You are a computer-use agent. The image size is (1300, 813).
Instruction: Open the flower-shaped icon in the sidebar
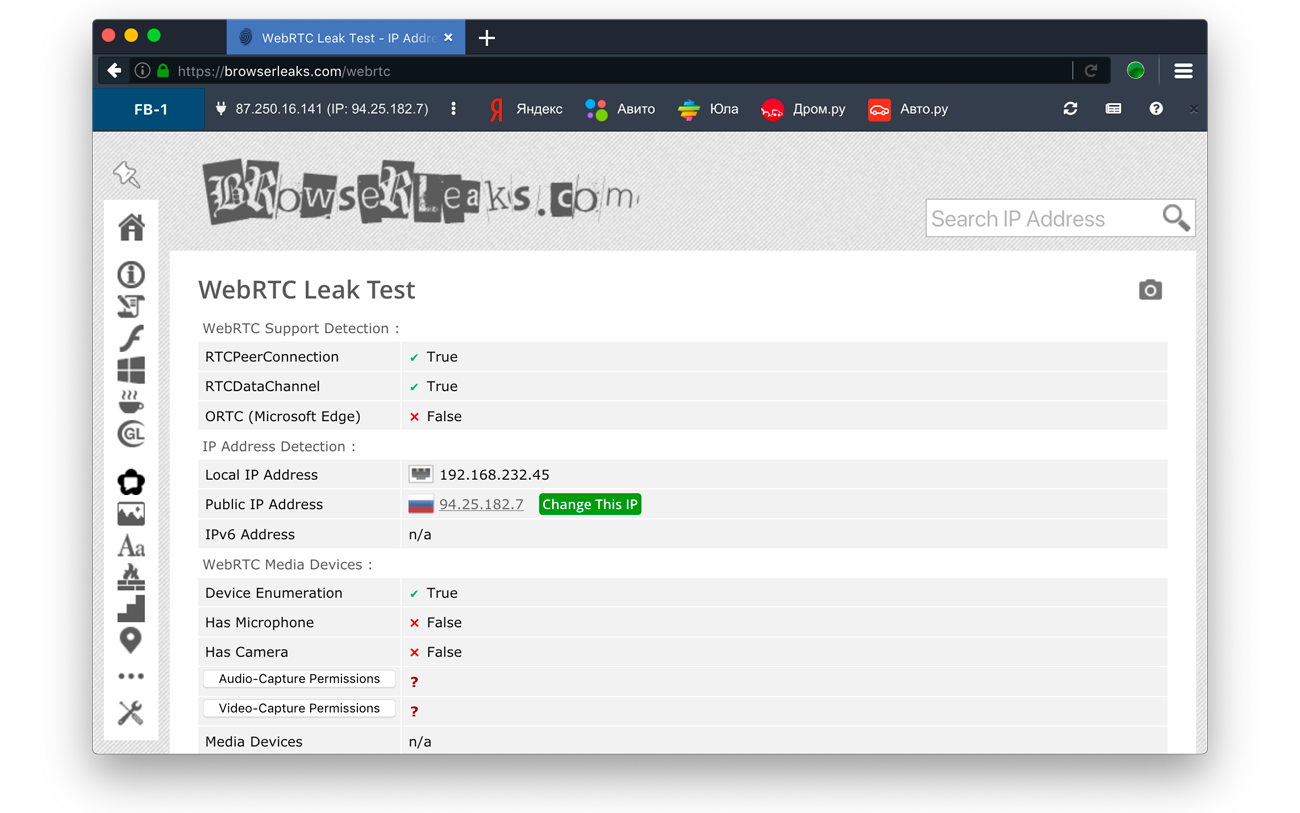click(x=131, y=482)
